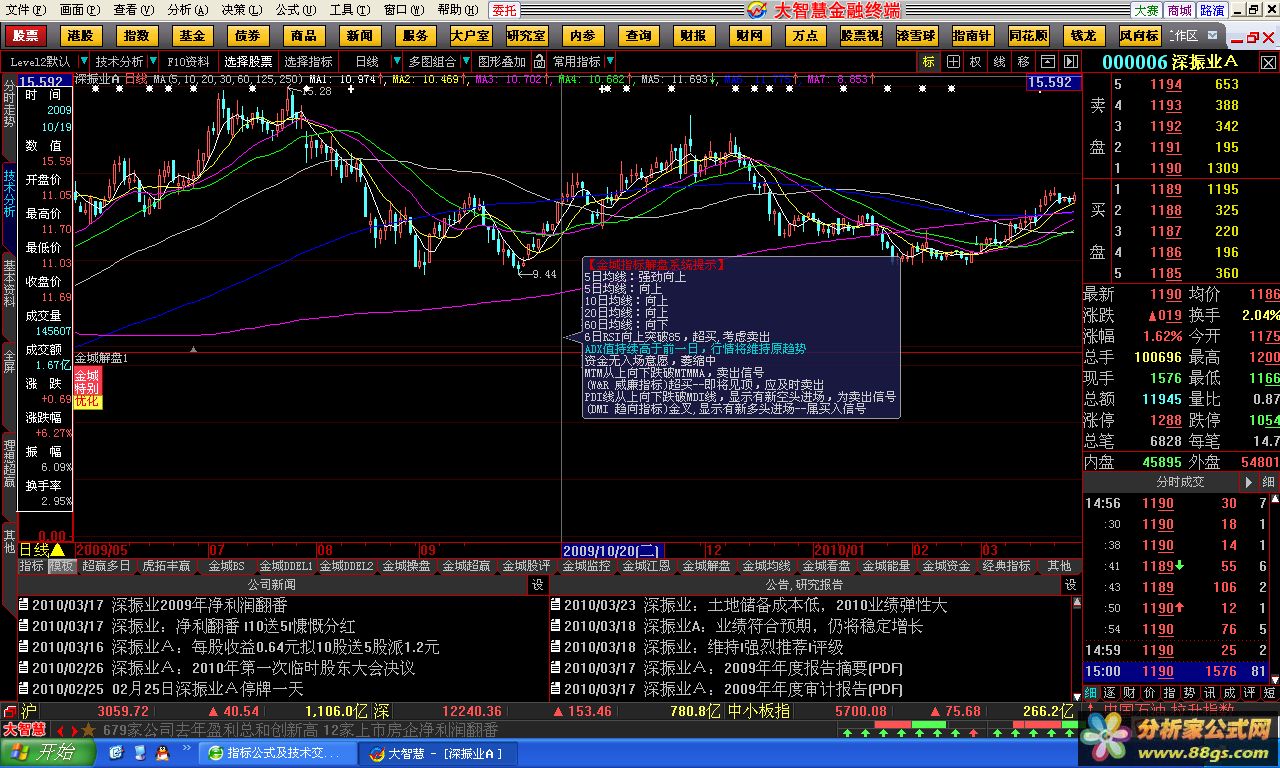
Task: Click the 委托 order button
Action: tap(505, 10)
